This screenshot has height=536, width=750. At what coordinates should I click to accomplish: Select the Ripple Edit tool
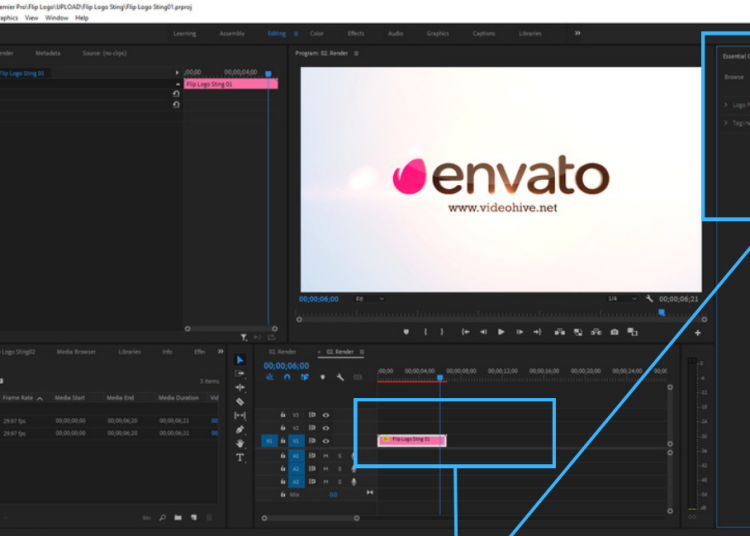(240, 387)
